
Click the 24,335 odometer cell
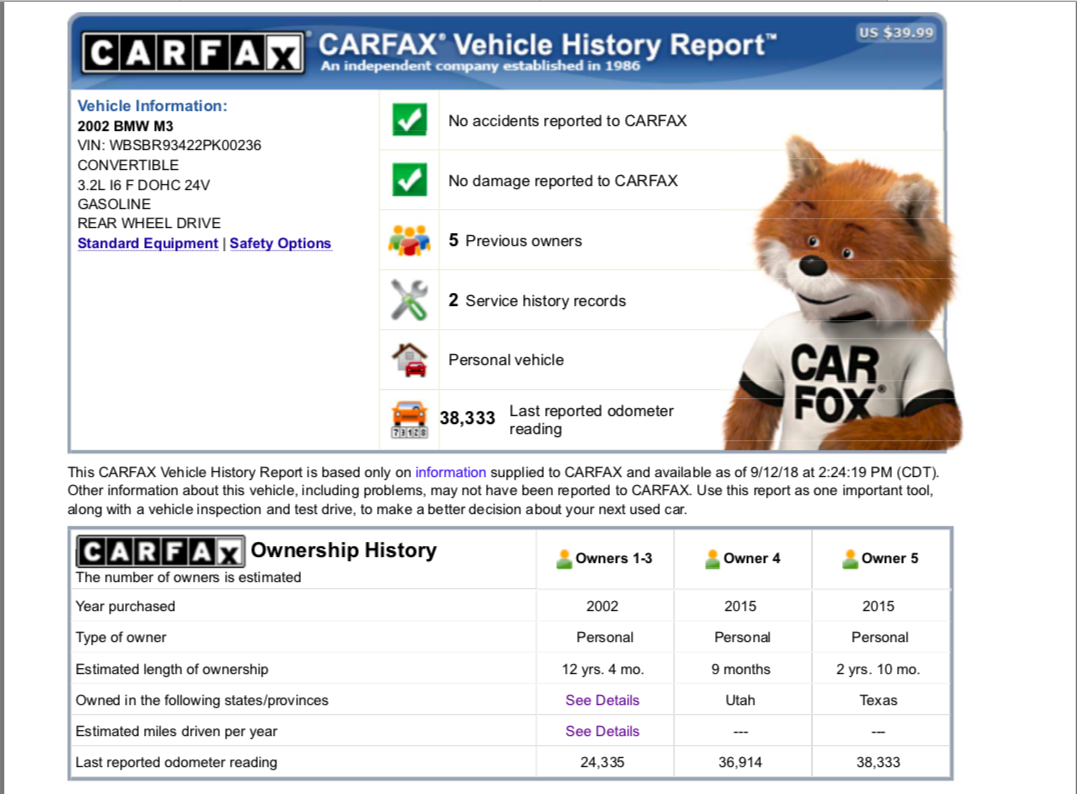click(602, 762)
